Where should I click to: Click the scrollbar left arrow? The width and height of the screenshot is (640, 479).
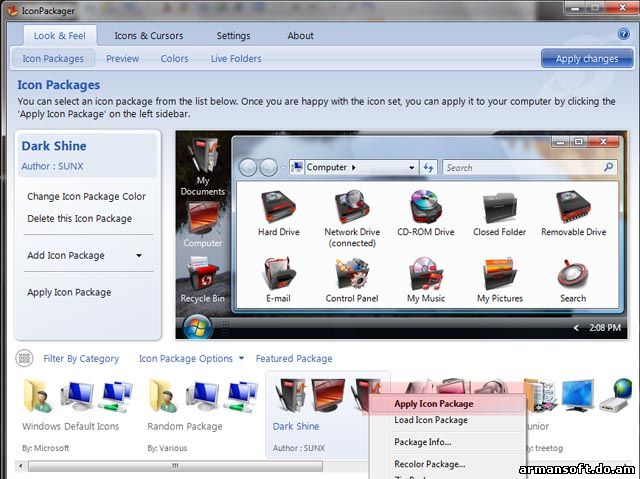point(20,465)
